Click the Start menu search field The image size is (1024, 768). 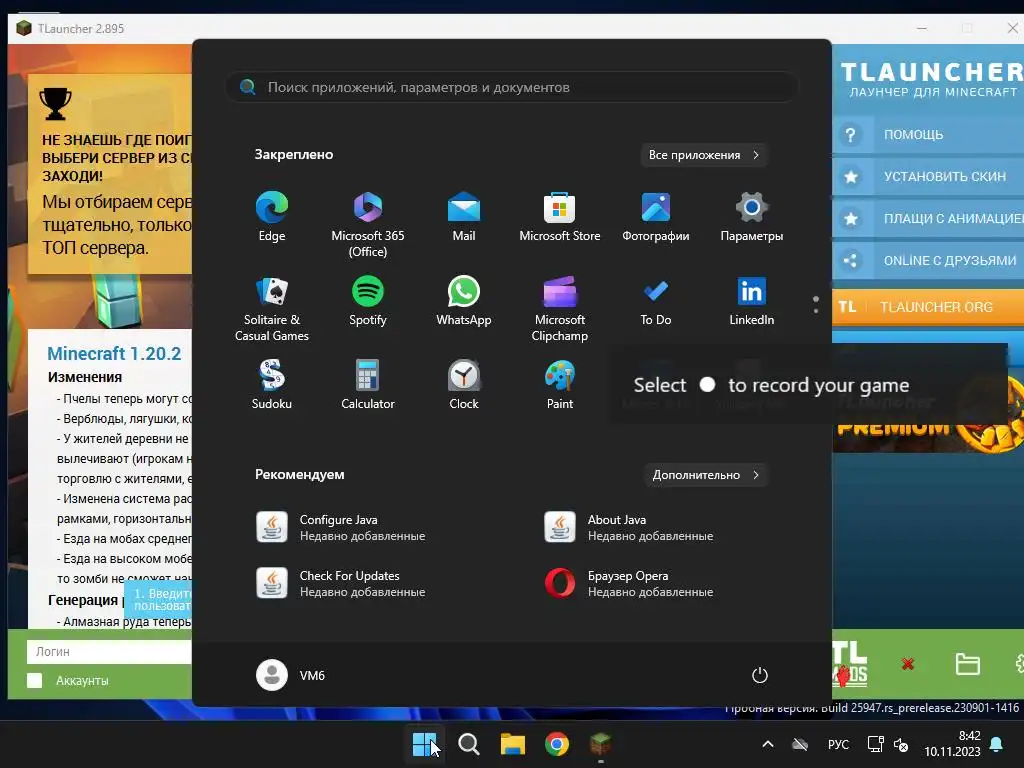512,87
